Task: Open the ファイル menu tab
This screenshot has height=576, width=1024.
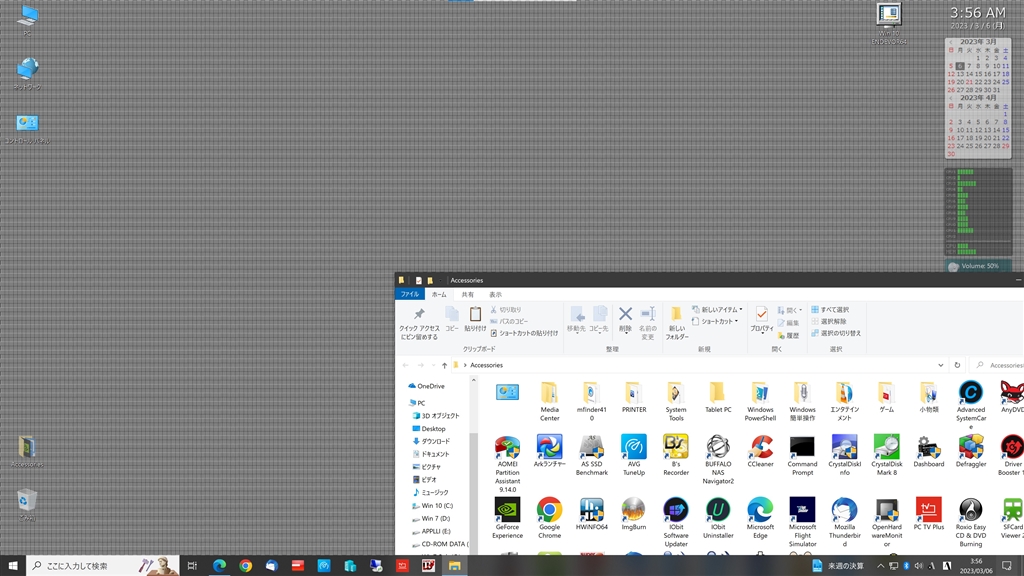Action: pyautogui.click(x=410, y=294)
